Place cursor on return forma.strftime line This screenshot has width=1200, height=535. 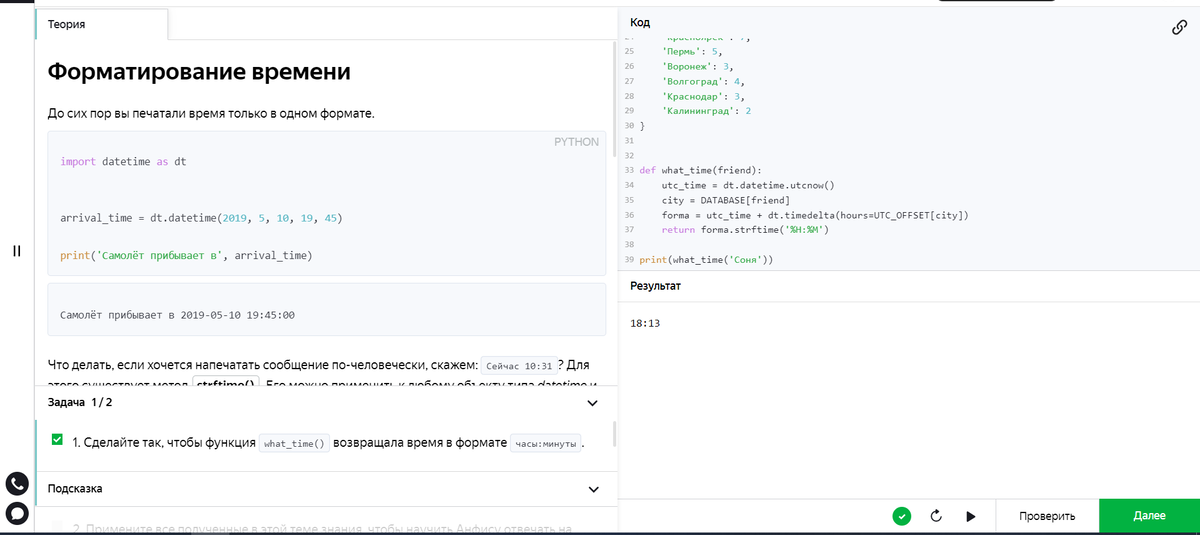[746, 230]
